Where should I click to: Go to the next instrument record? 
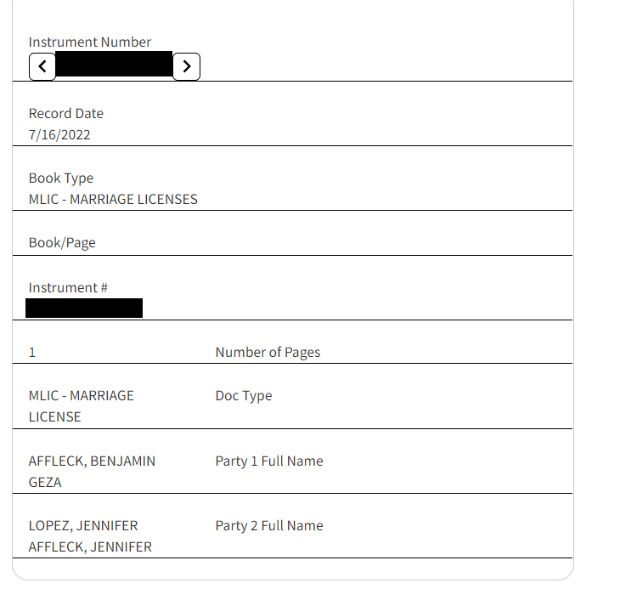point(186,67)
